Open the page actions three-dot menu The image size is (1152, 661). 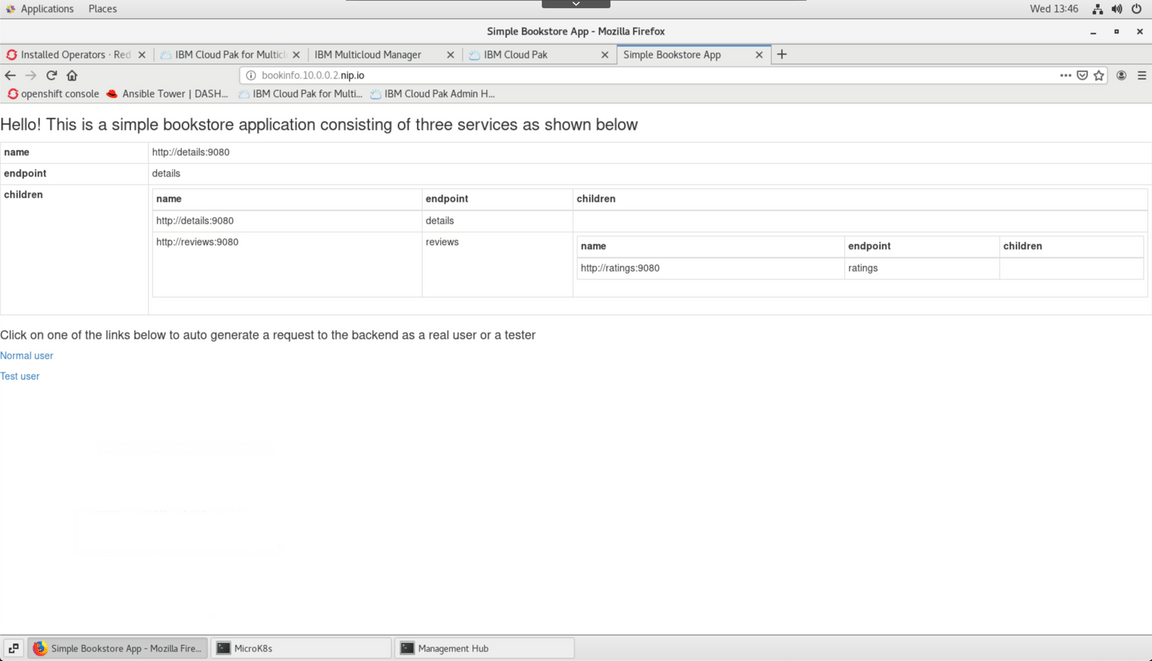pyautogui.click(x=1065, y=75)
